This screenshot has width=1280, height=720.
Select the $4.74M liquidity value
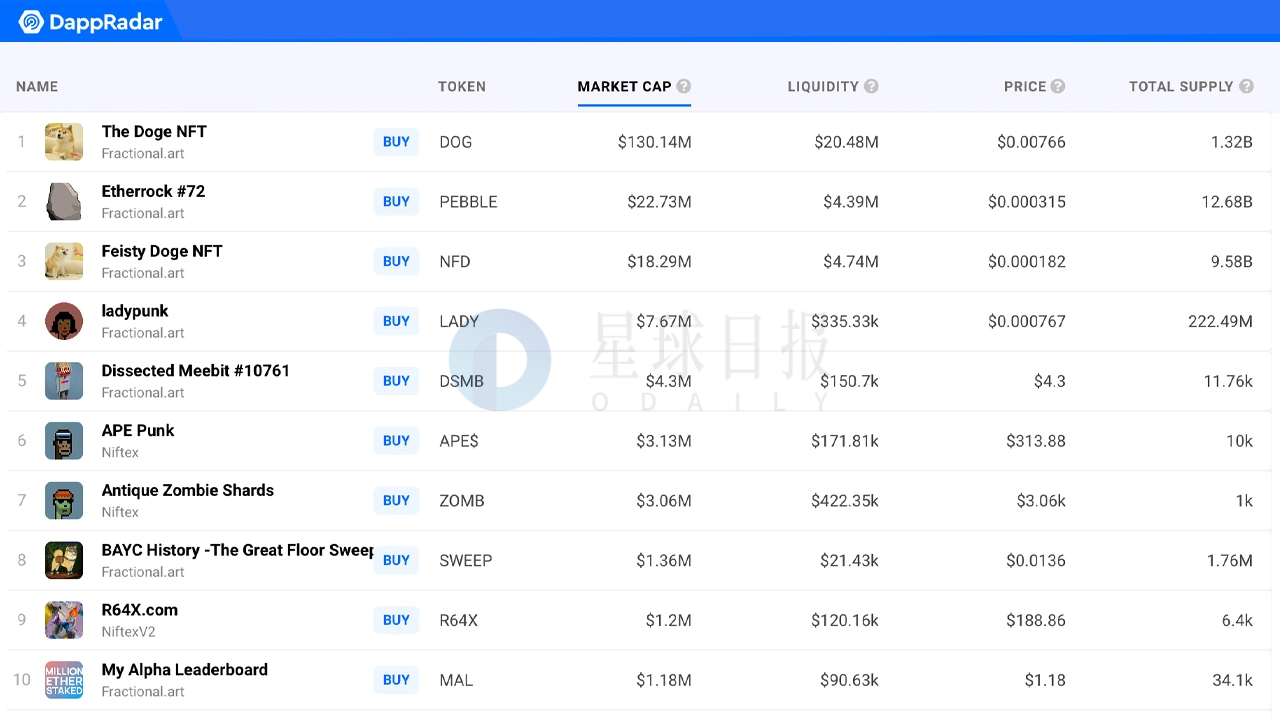tap(851, 262)
